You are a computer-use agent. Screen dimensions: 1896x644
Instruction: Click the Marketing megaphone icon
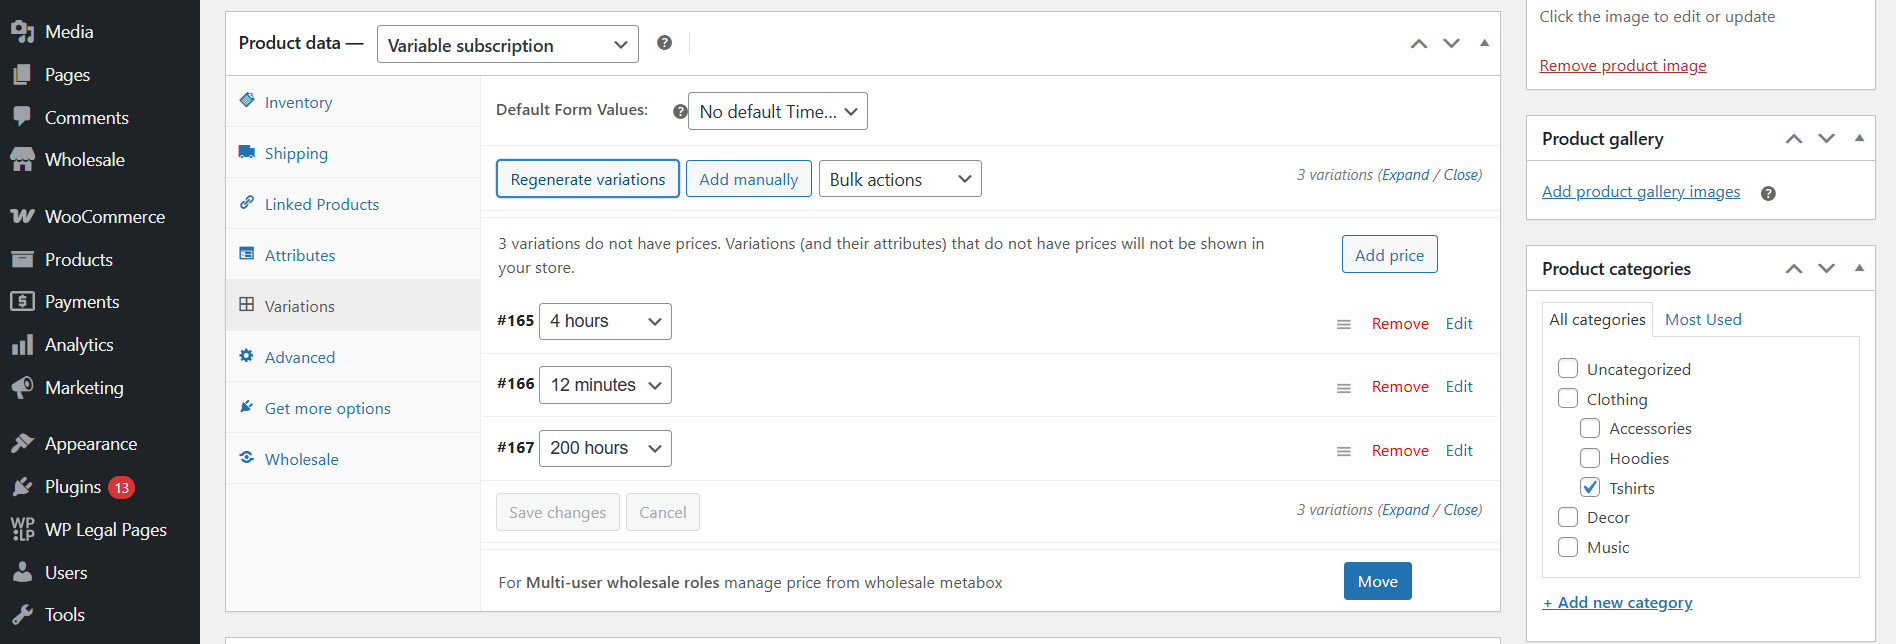tap(22, 388)
